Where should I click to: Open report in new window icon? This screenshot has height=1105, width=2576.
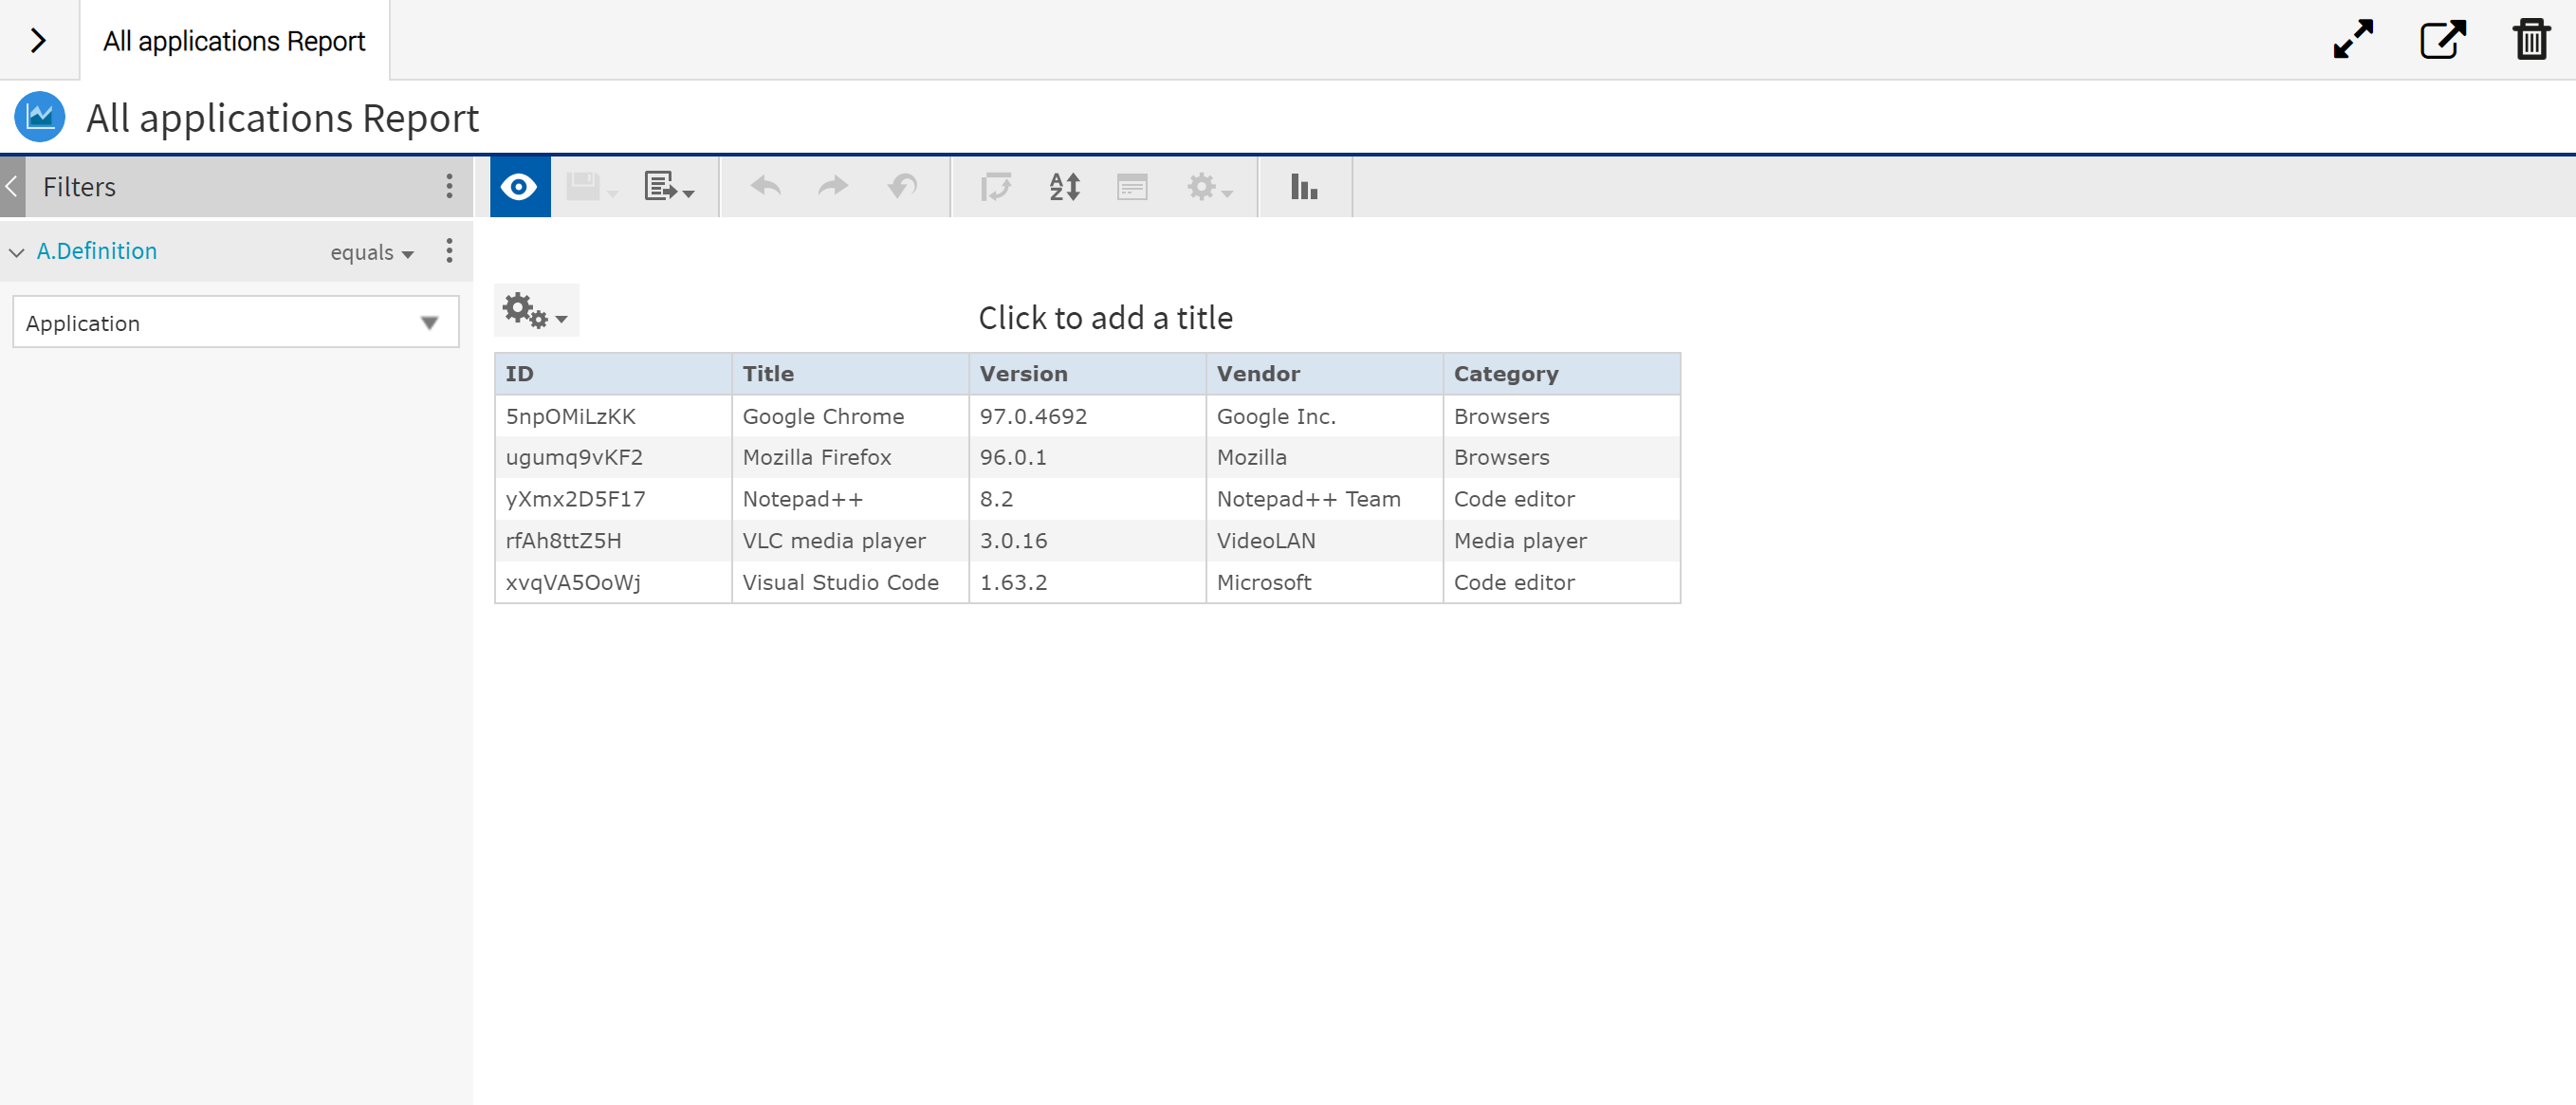pos(2441,40)
